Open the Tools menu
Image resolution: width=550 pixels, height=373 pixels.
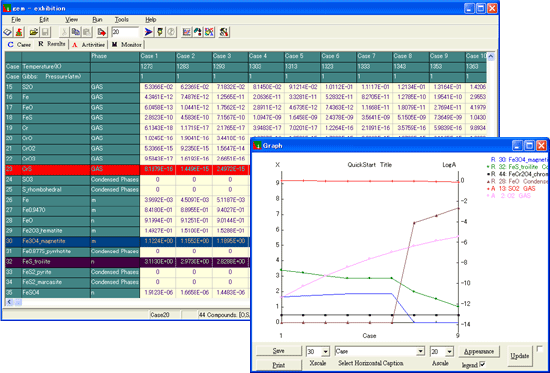122,20
